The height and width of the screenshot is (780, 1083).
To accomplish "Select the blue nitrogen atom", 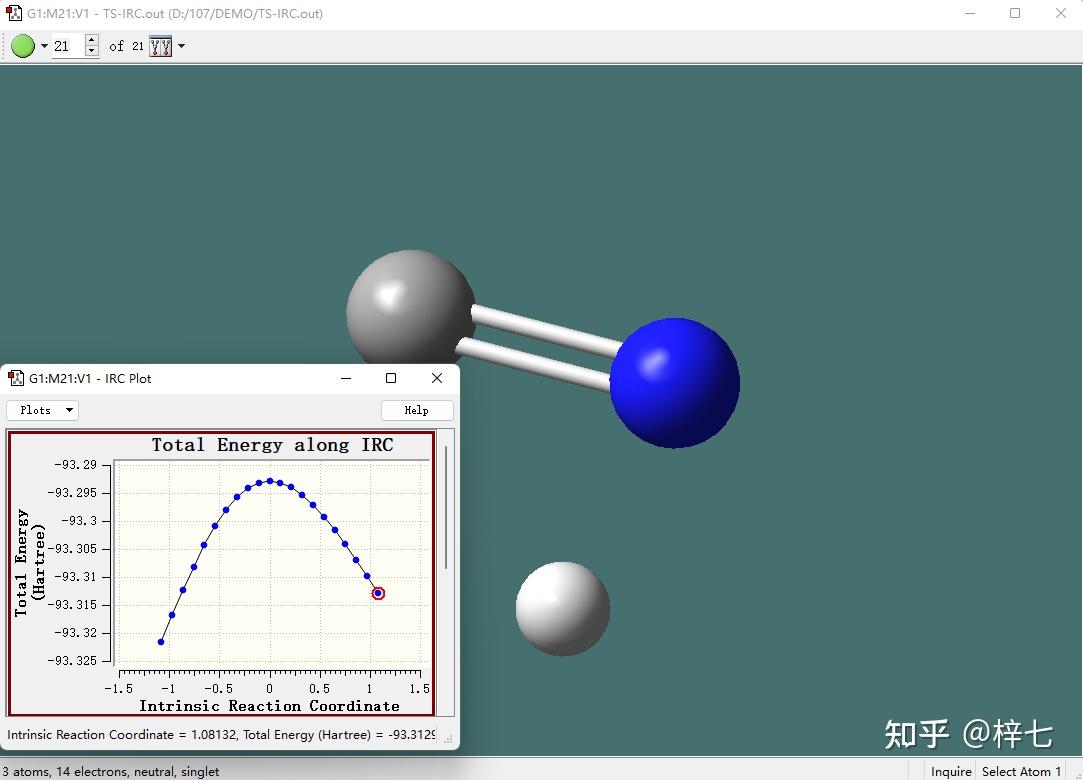I will click(x=675, y=383).
